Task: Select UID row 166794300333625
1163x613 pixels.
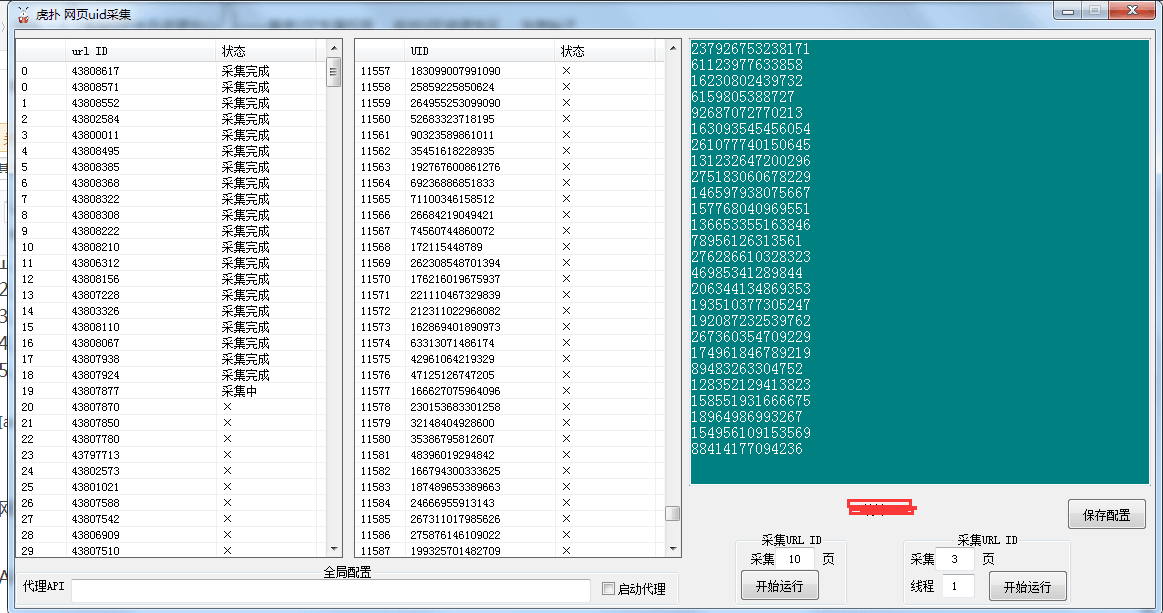Action: click(x=509, y=471)
